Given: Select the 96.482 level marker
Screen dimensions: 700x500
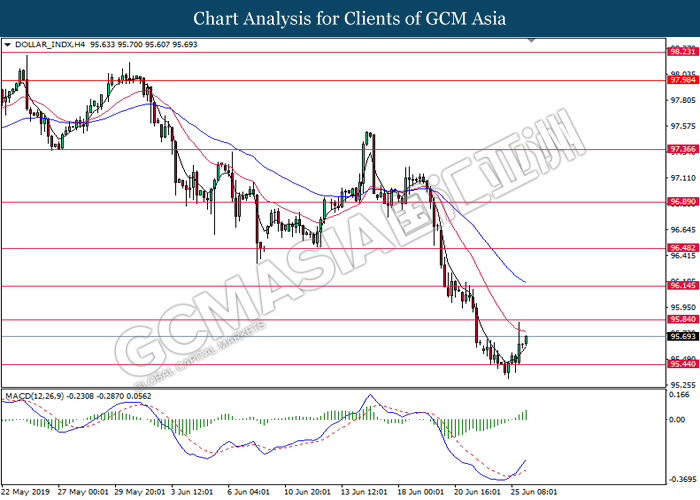Looking at the screenshot, I should (681, 247).
